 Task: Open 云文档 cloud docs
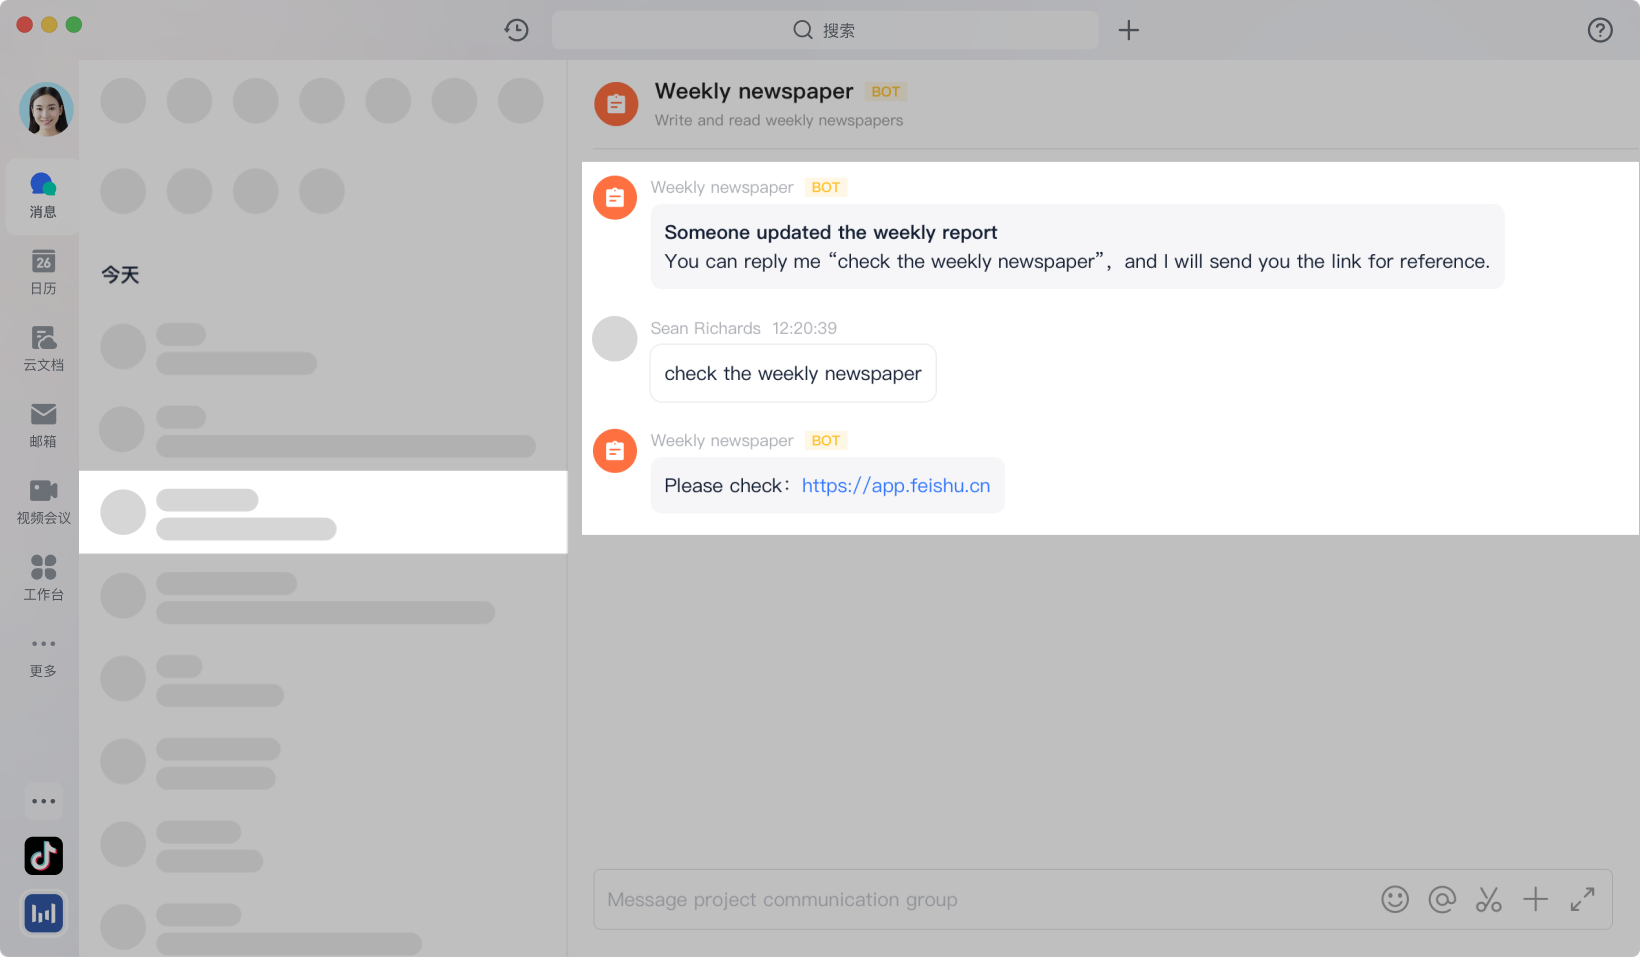(x=43, y=349)
